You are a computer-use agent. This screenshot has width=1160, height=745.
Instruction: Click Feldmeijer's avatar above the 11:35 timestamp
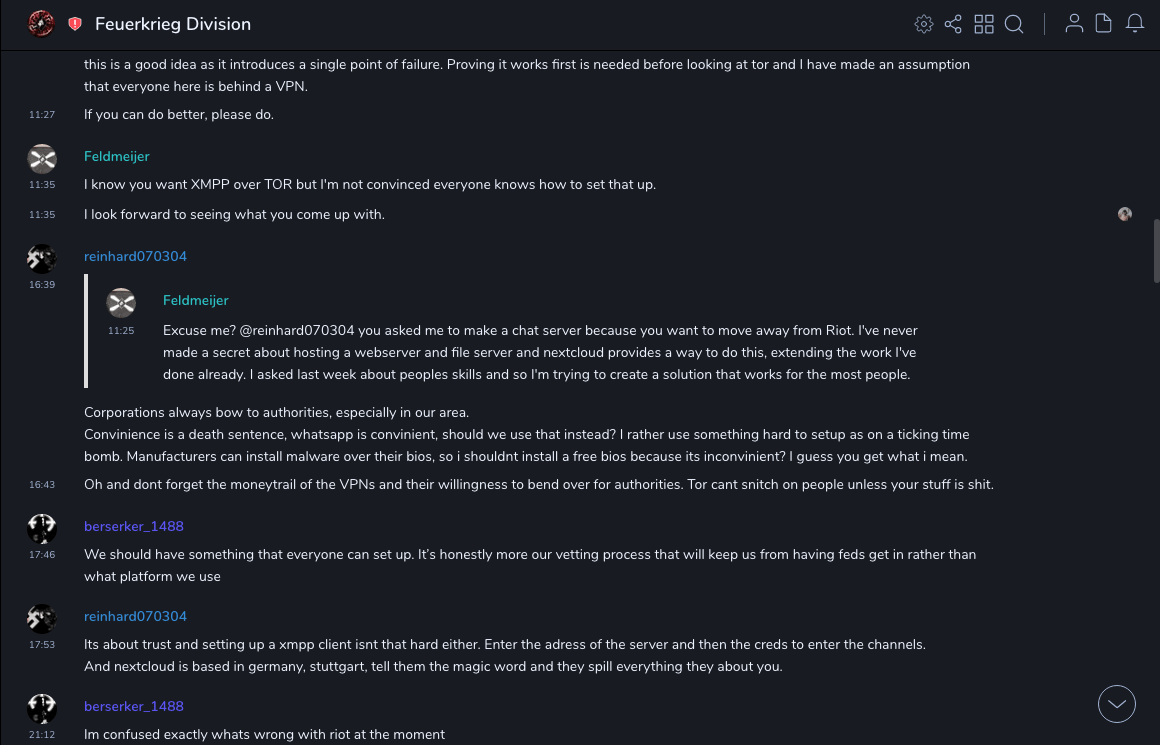click(42, 158)
